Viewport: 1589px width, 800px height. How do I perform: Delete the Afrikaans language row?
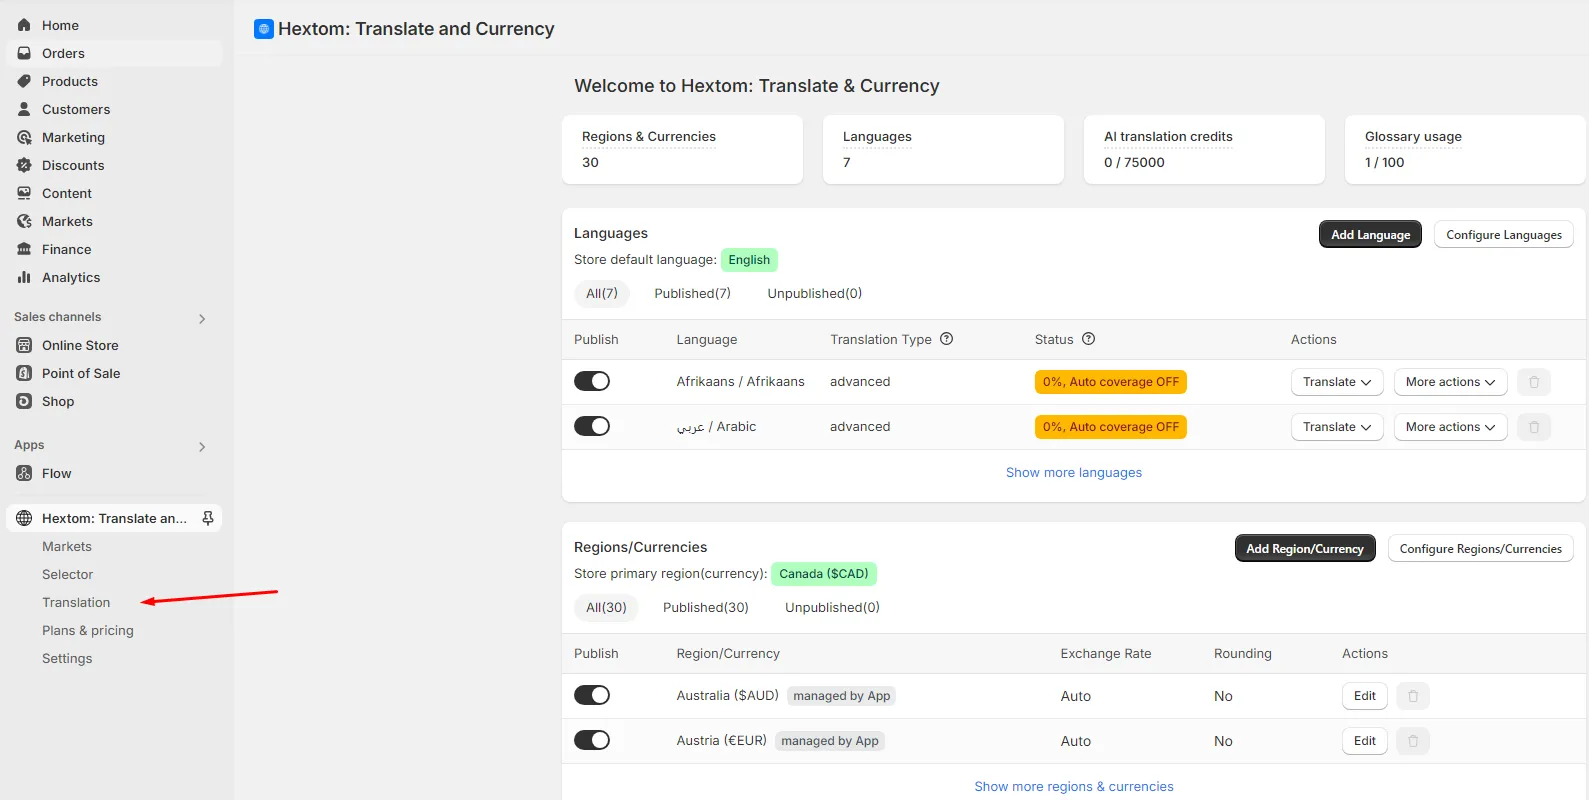tap(1534, 382)
